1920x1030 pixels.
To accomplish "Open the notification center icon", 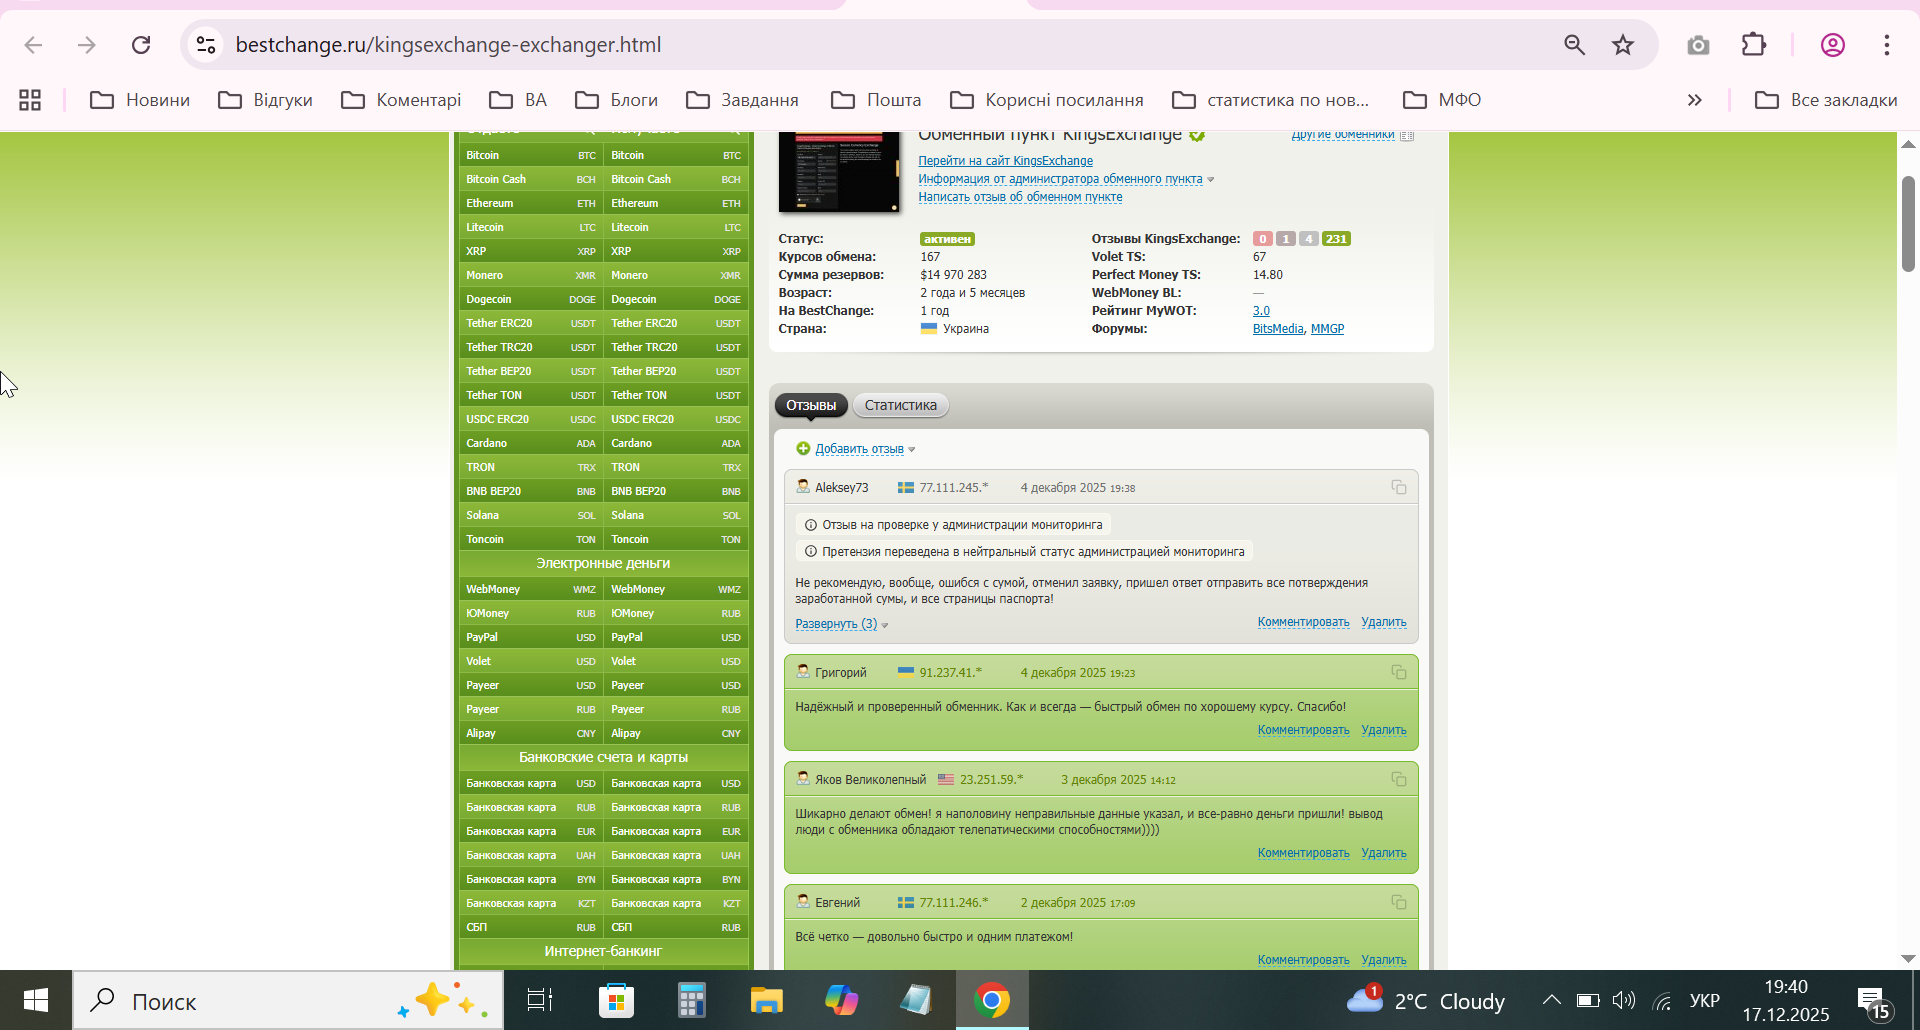I will coord(1873,1001).
